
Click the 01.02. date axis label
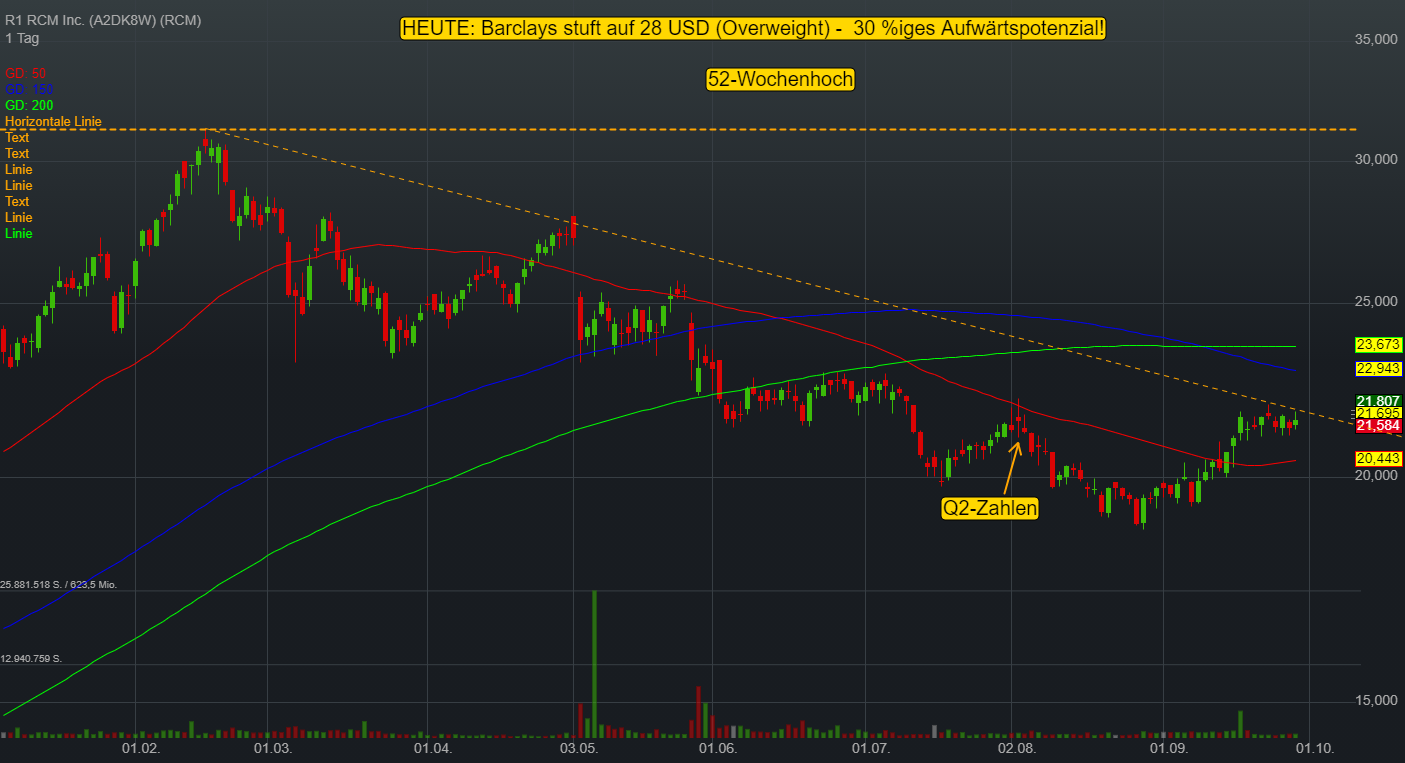pyautogui.click(x=140, y=749)
